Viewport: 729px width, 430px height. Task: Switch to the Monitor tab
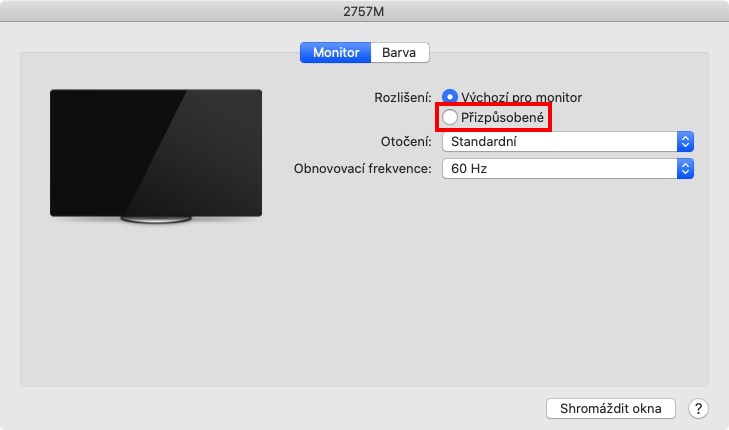point(336,53)
